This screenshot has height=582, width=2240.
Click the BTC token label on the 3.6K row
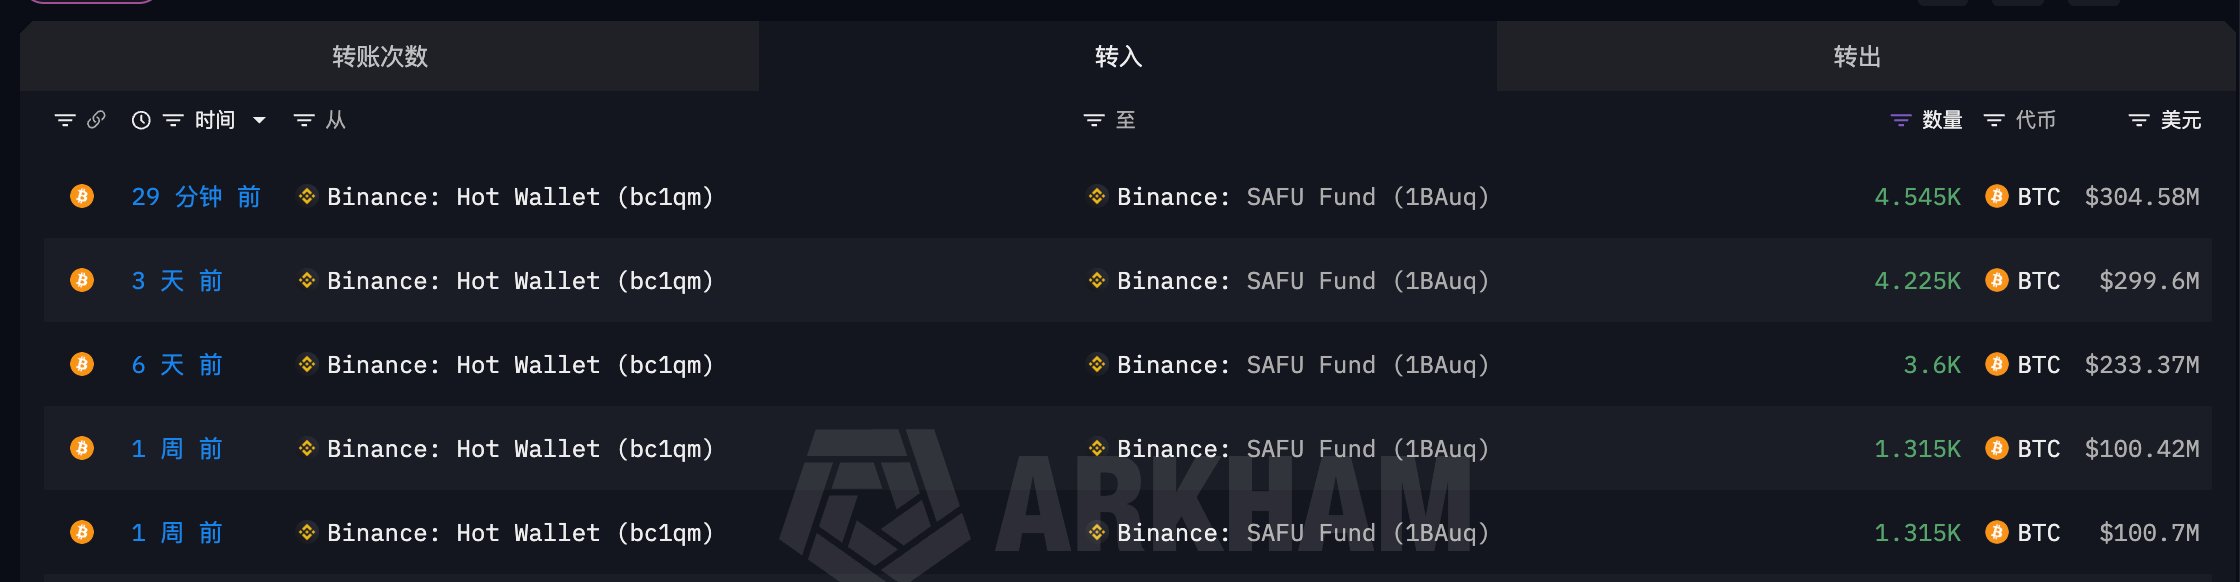[x=2037, y=364]
